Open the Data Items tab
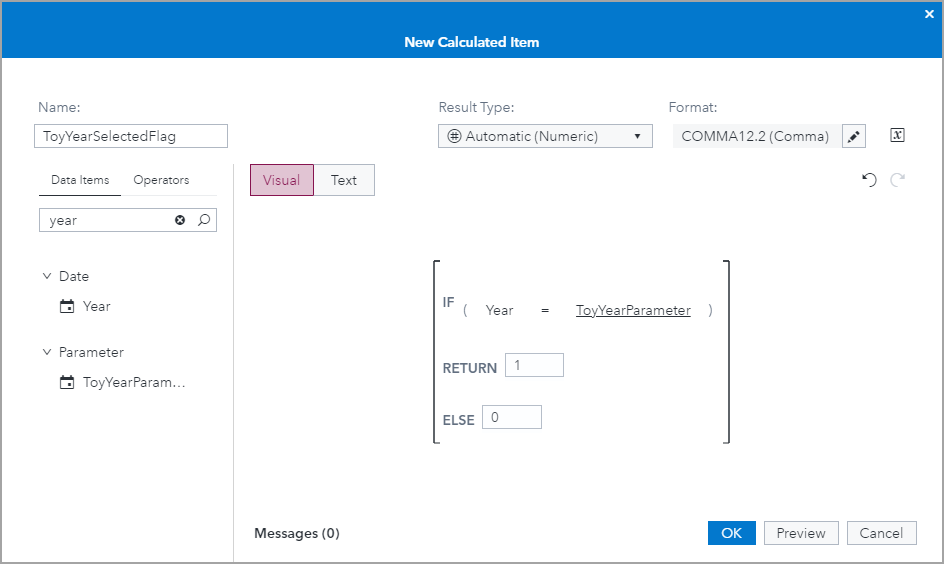 (x=80, y=180)
